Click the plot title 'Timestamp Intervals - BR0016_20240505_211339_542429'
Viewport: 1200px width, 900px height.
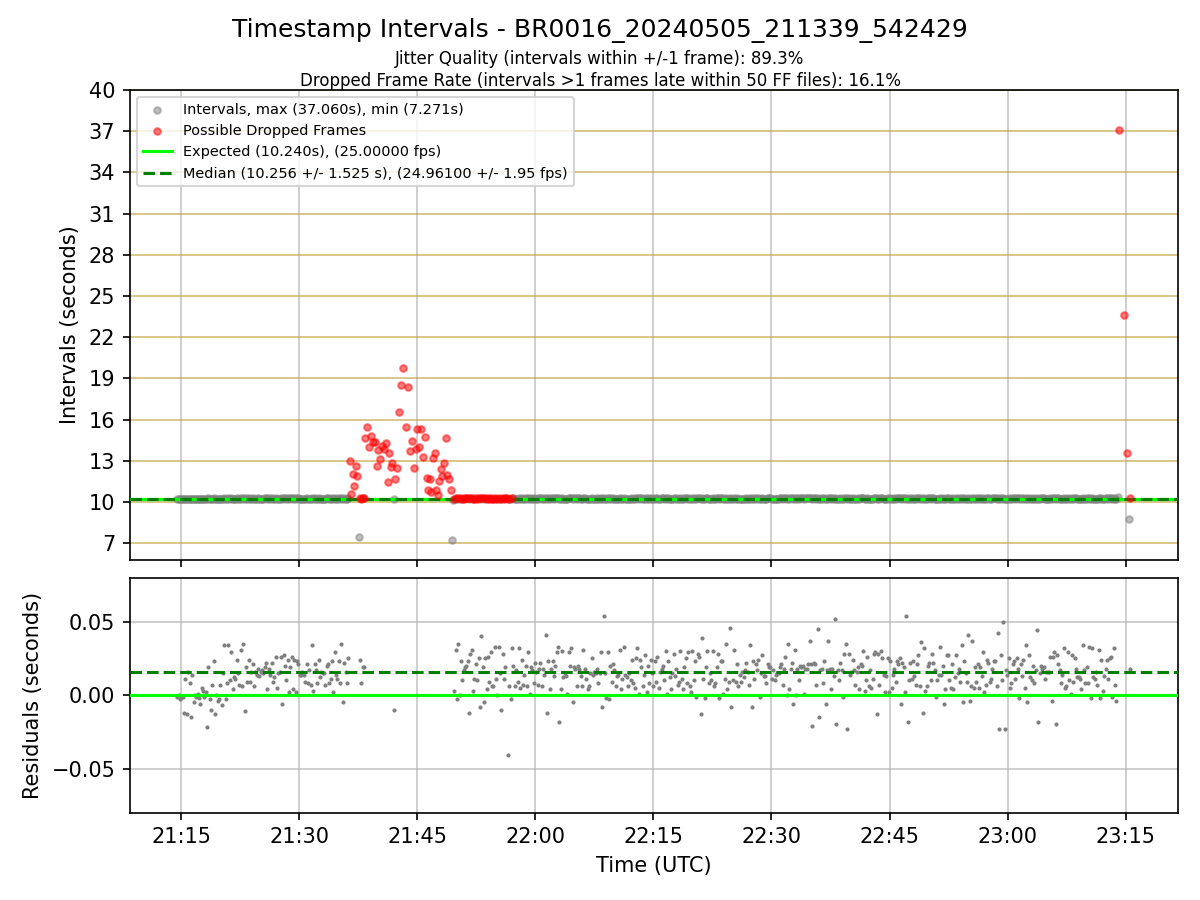click(x=599, y=29)
